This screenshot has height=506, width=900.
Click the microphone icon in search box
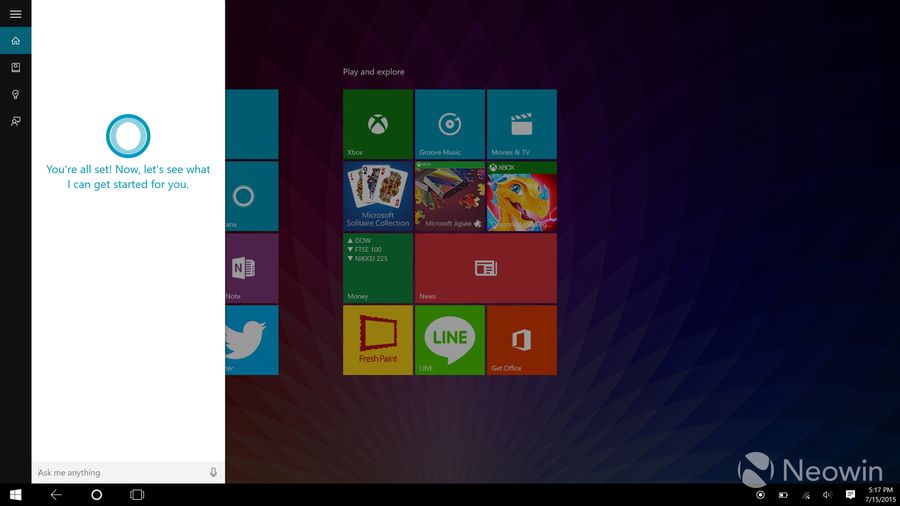click(213, 472)
